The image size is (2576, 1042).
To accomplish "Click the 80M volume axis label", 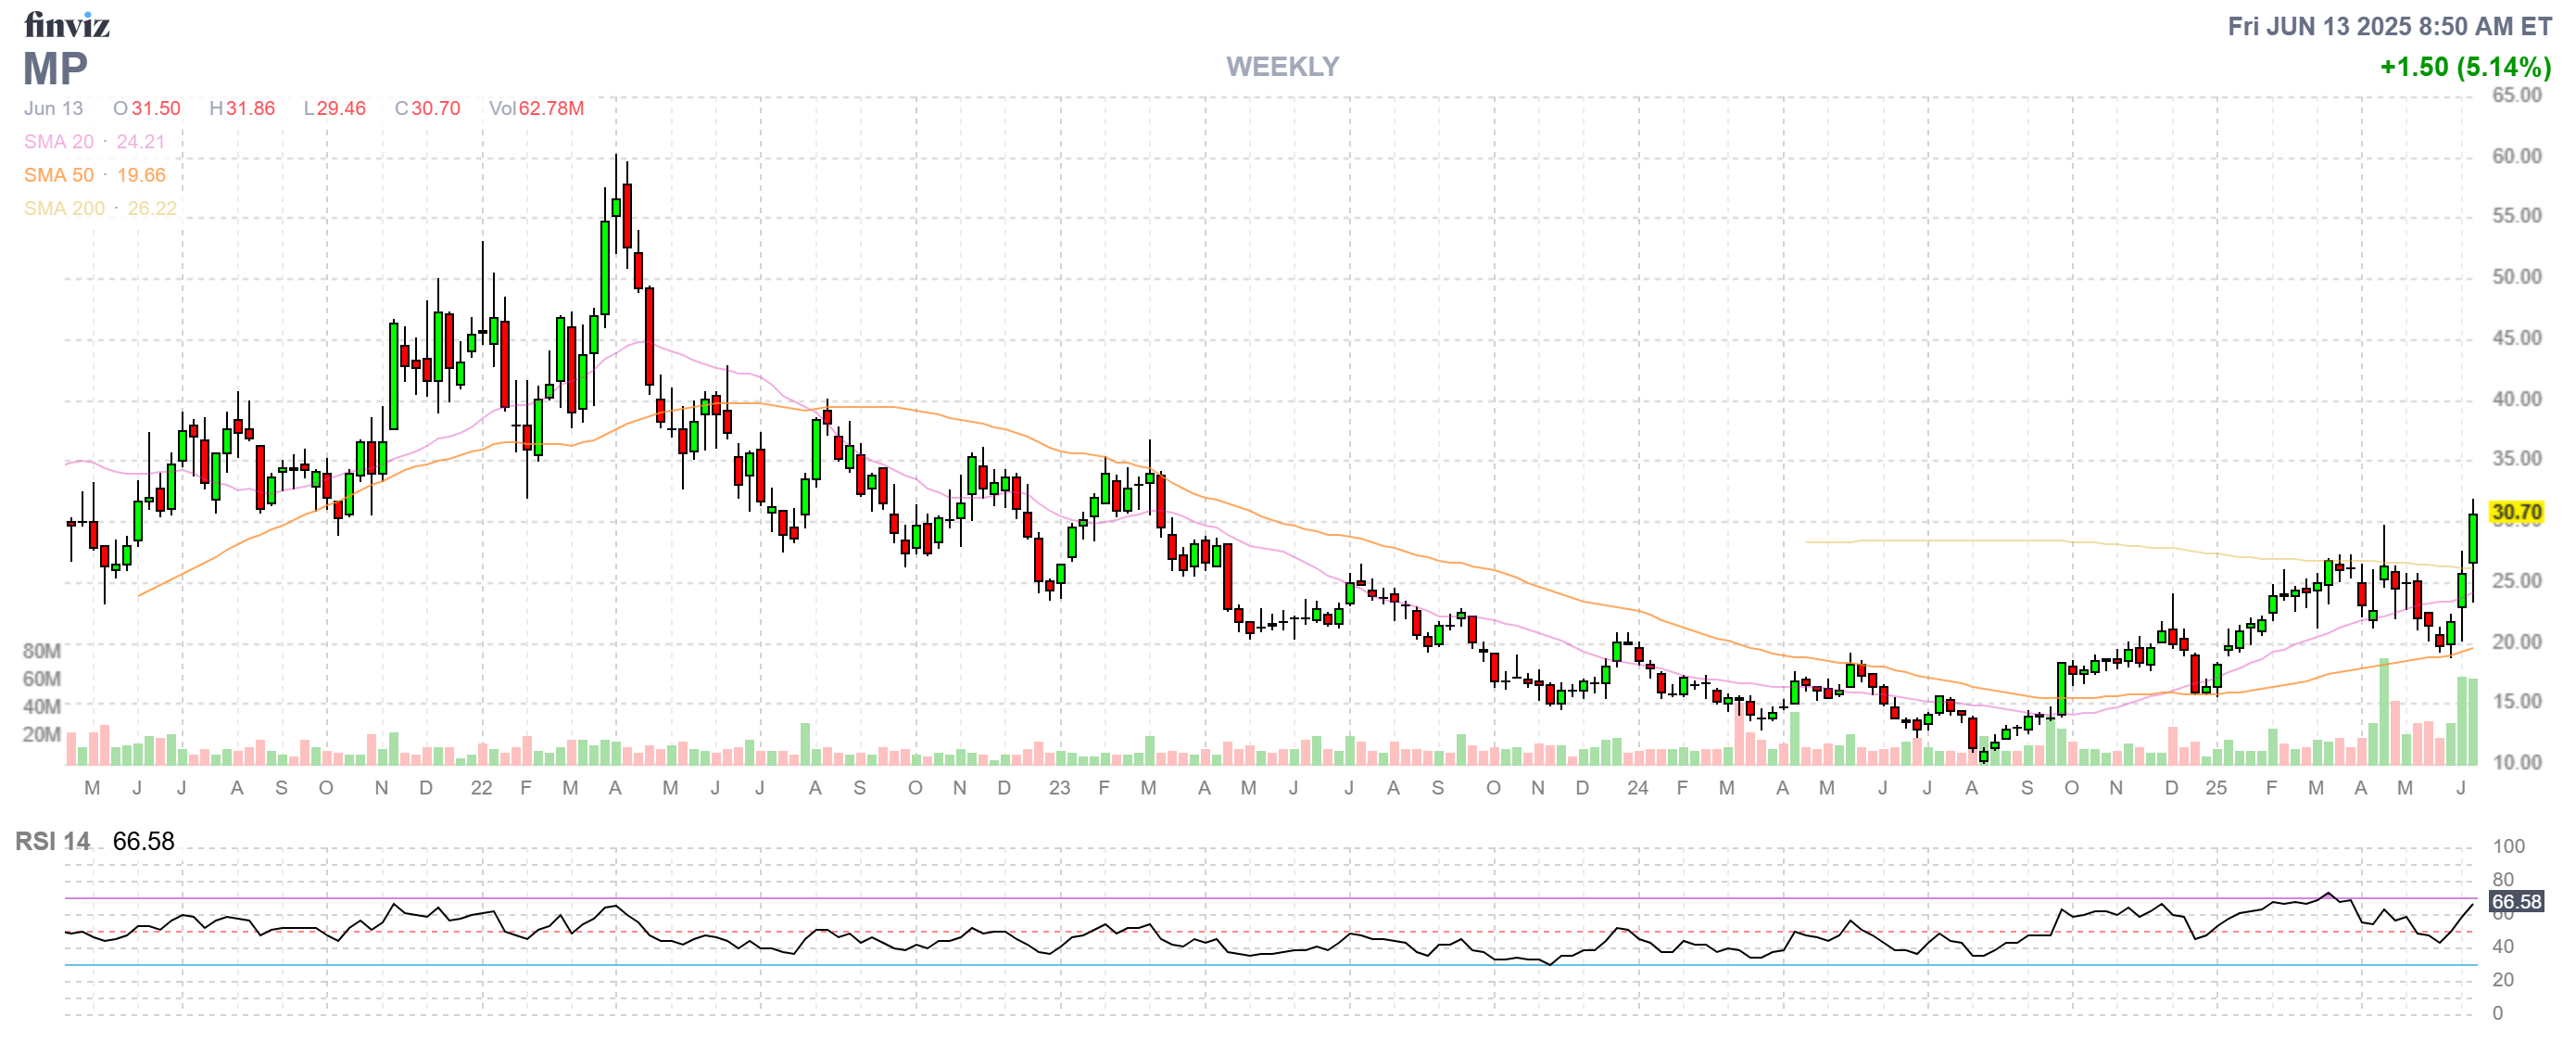I will [41, 651].
